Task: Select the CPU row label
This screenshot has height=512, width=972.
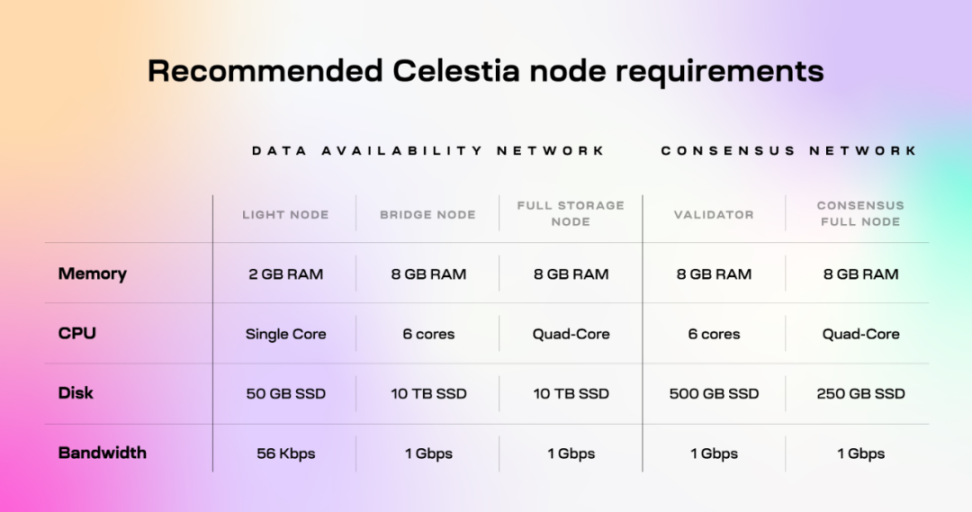Action: [77, 333]
